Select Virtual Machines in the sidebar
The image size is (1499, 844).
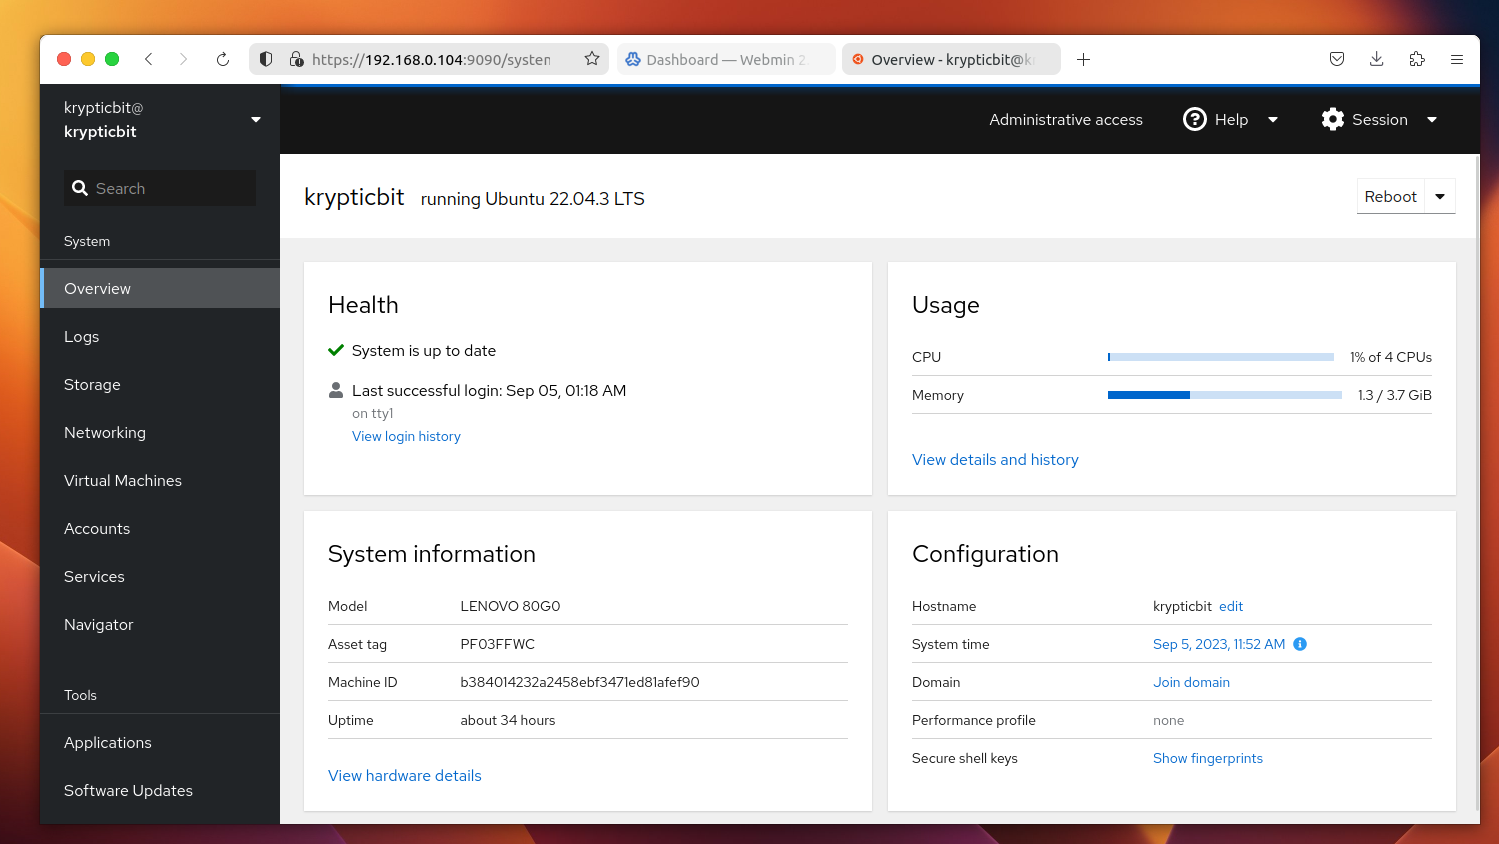[123, 481]
